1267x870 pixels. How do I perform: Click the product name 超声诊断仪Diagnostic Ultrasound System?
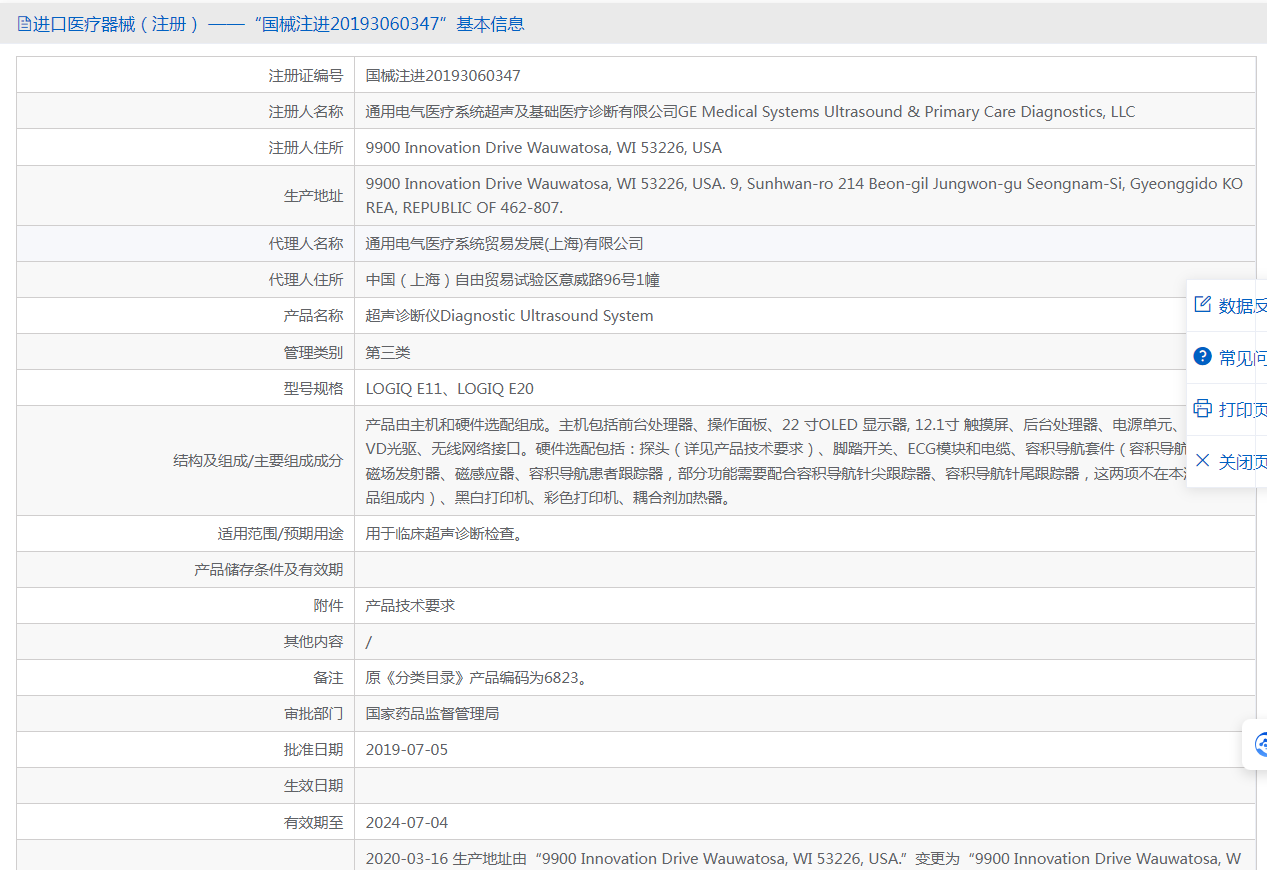point(510,316)
